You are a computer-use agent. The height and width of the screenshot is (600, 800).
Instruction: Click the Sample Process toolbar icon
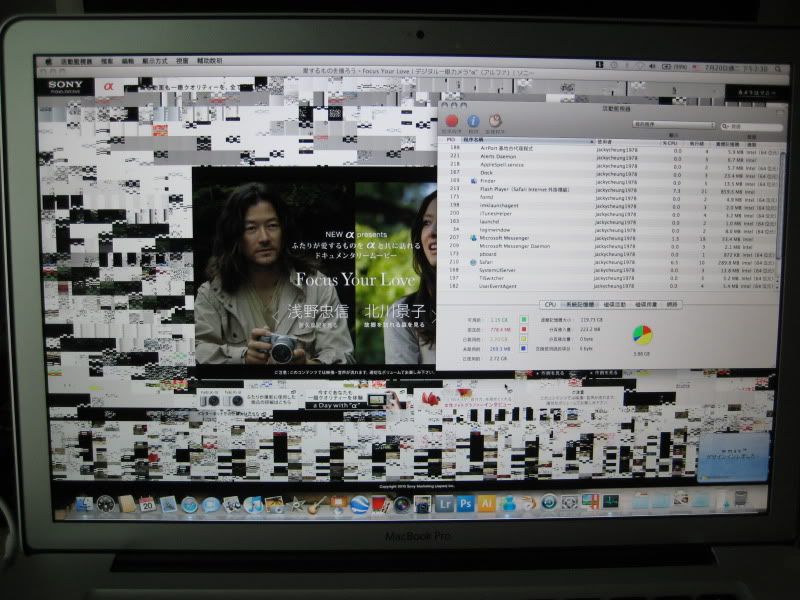point(495,121)
